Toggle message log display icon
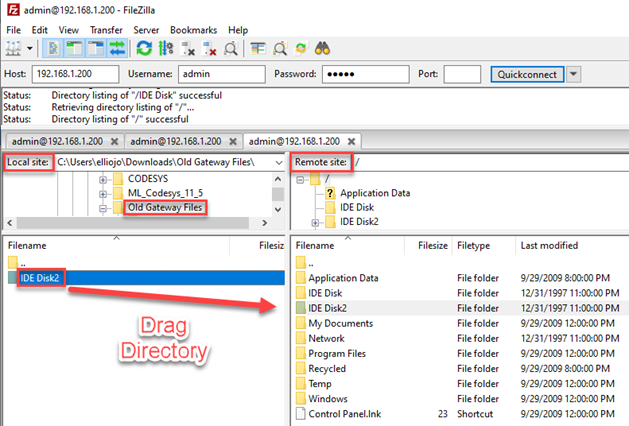This screenshot has height=426, width=629. tap(54, 47)
